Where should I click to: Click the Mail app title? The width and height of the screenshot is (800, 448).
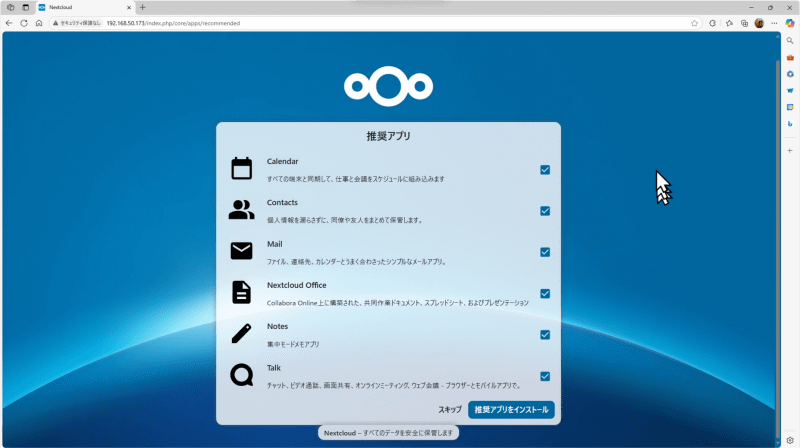pos(274,244)
